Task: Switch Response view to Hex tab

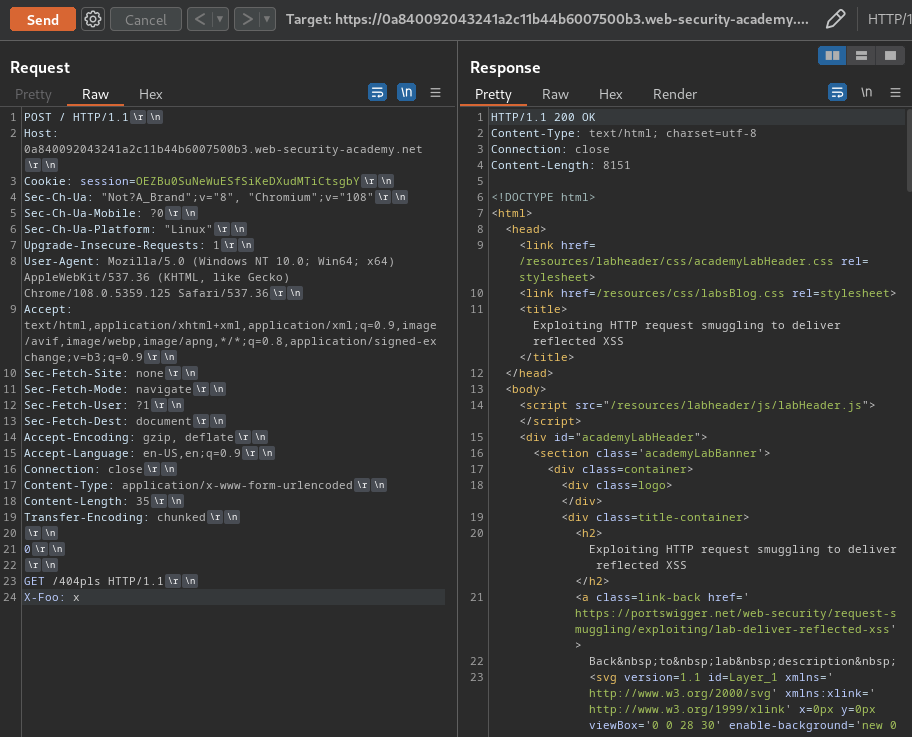Action: pos(611,94)
